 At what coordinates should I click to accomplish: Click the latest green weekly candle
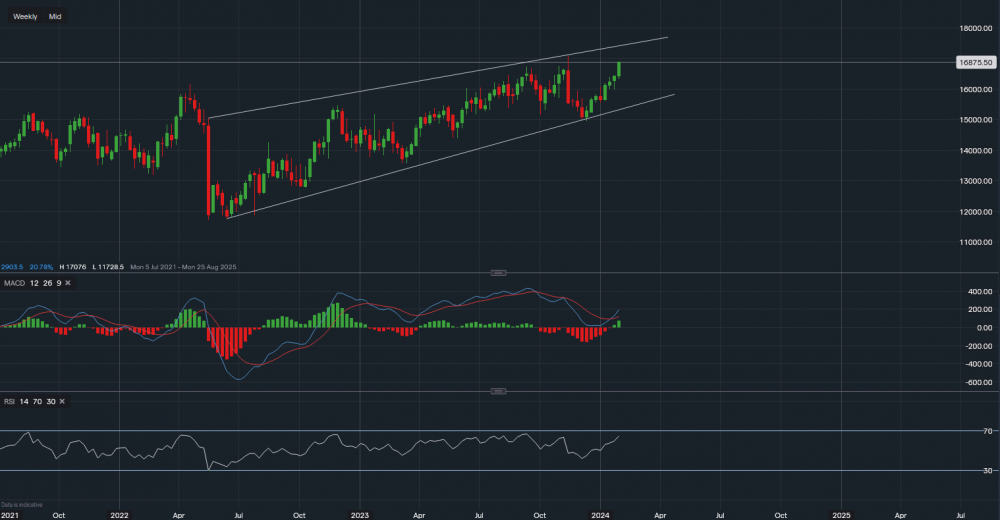619,69
